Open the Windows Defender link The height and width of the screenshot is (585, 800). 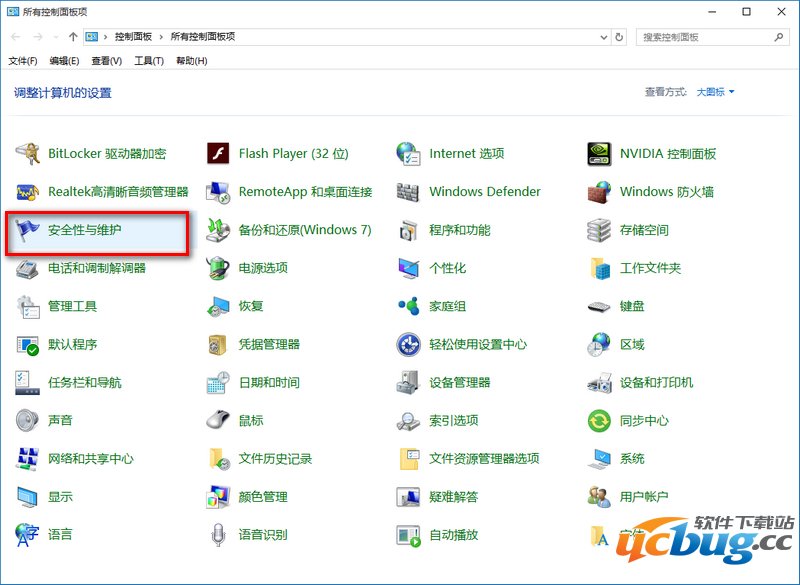click(x=484, y=192)
